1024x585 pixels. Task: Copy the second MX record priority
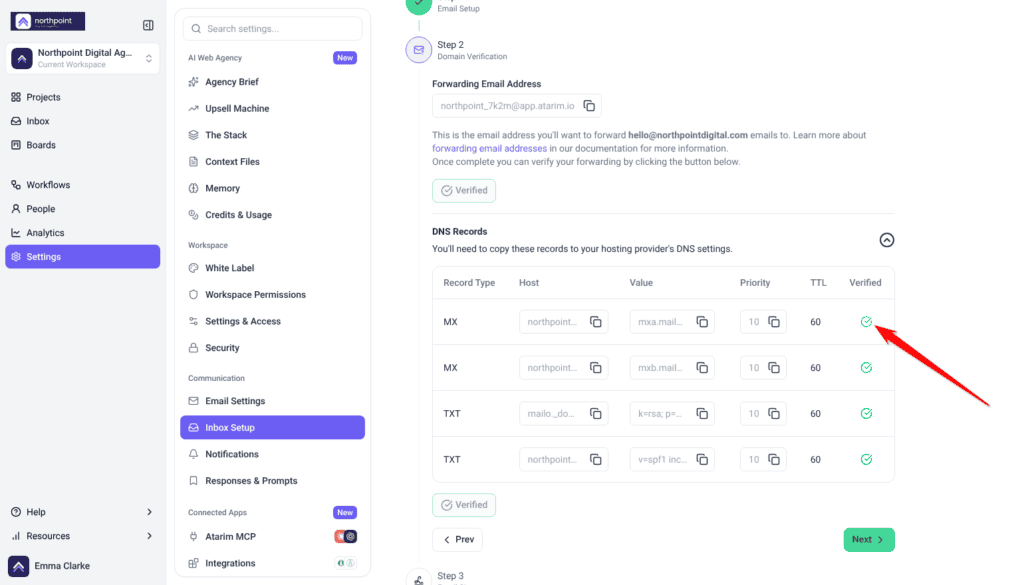774,368
